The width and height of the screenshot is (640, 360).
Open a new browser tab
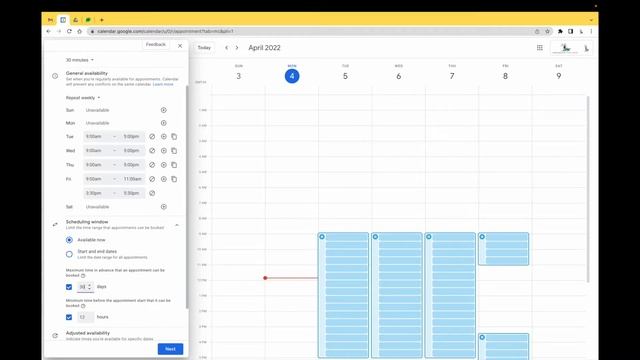tap(102, 20)
